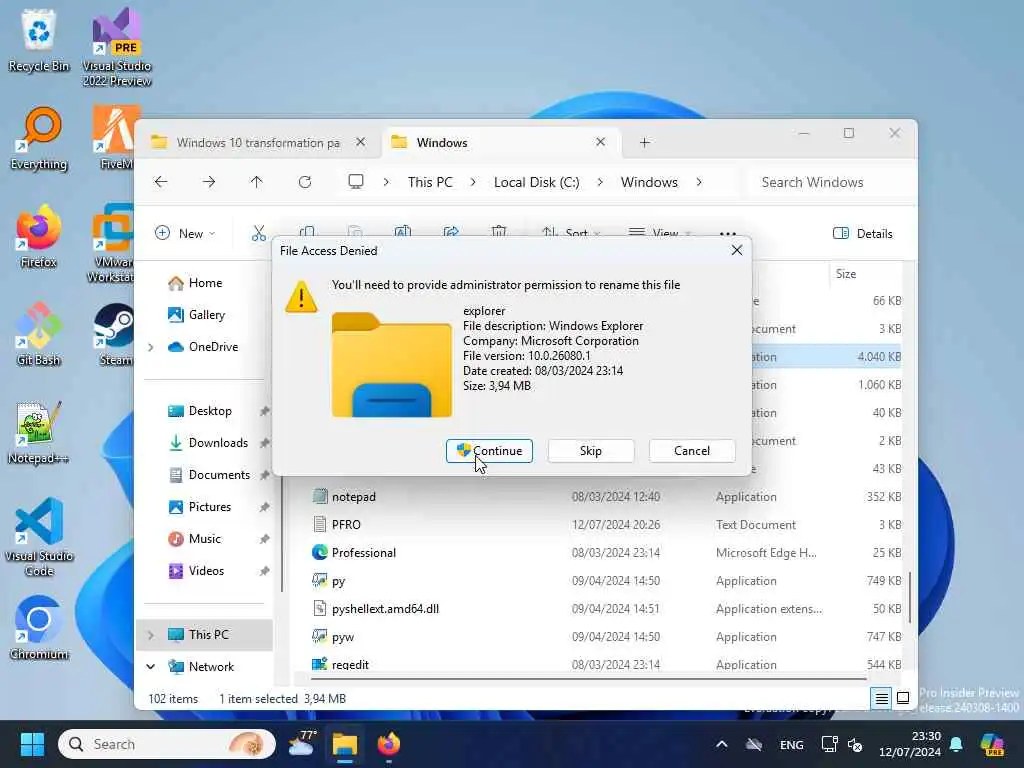Cancel the rename permission dialog
This screenshot has width=1024, height=768.
(x=692, y=451)
